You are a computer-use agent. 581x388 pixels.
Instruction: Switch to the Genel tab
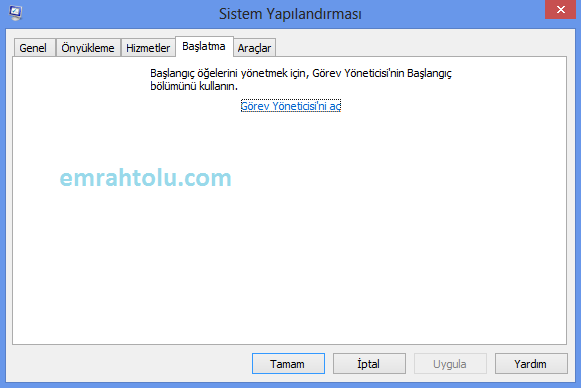tap(34, 48)
